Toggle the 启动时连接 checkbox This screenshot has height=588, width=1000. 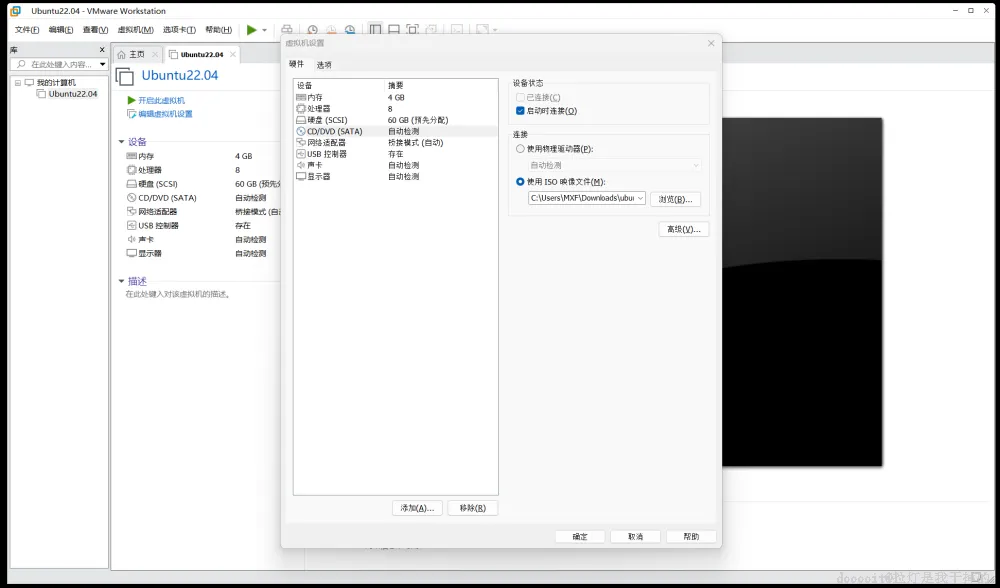click(520, 111)
